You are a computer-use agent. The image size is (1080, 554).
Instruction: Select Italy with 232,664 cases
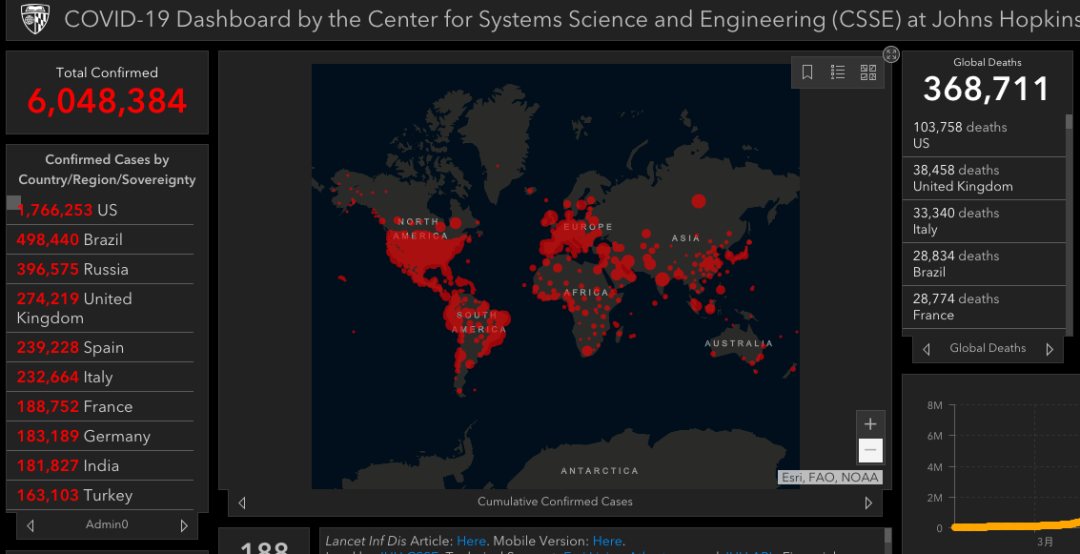pos(101,377)
